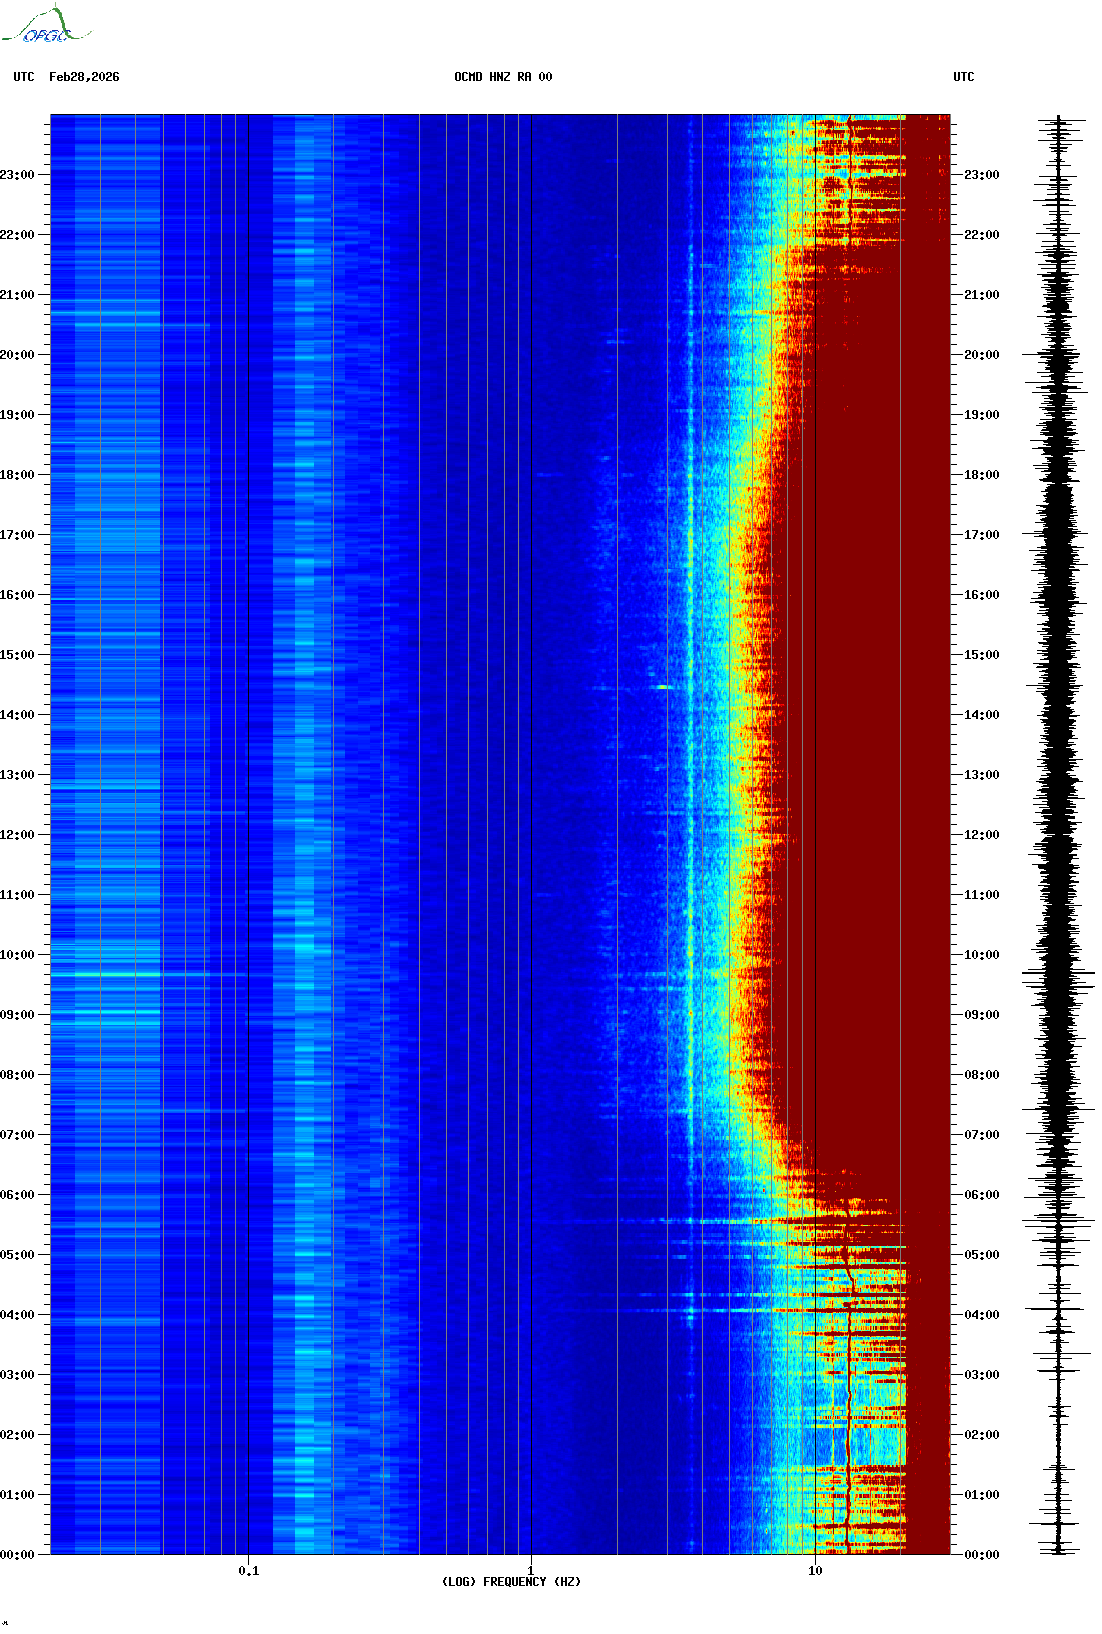
Task: Click the station title OCMD HNZ RA 00
Action: tap(503, 77)
